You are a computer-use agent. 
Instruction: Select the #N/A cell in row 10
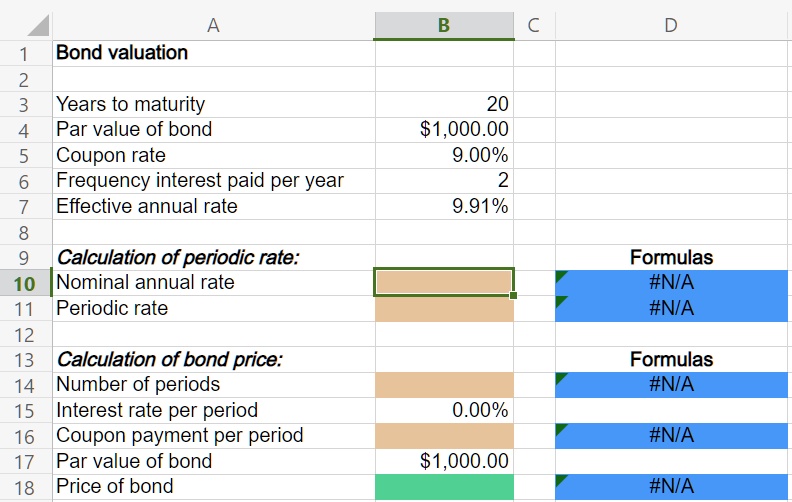pyautogui.click(x=671, y=283)
